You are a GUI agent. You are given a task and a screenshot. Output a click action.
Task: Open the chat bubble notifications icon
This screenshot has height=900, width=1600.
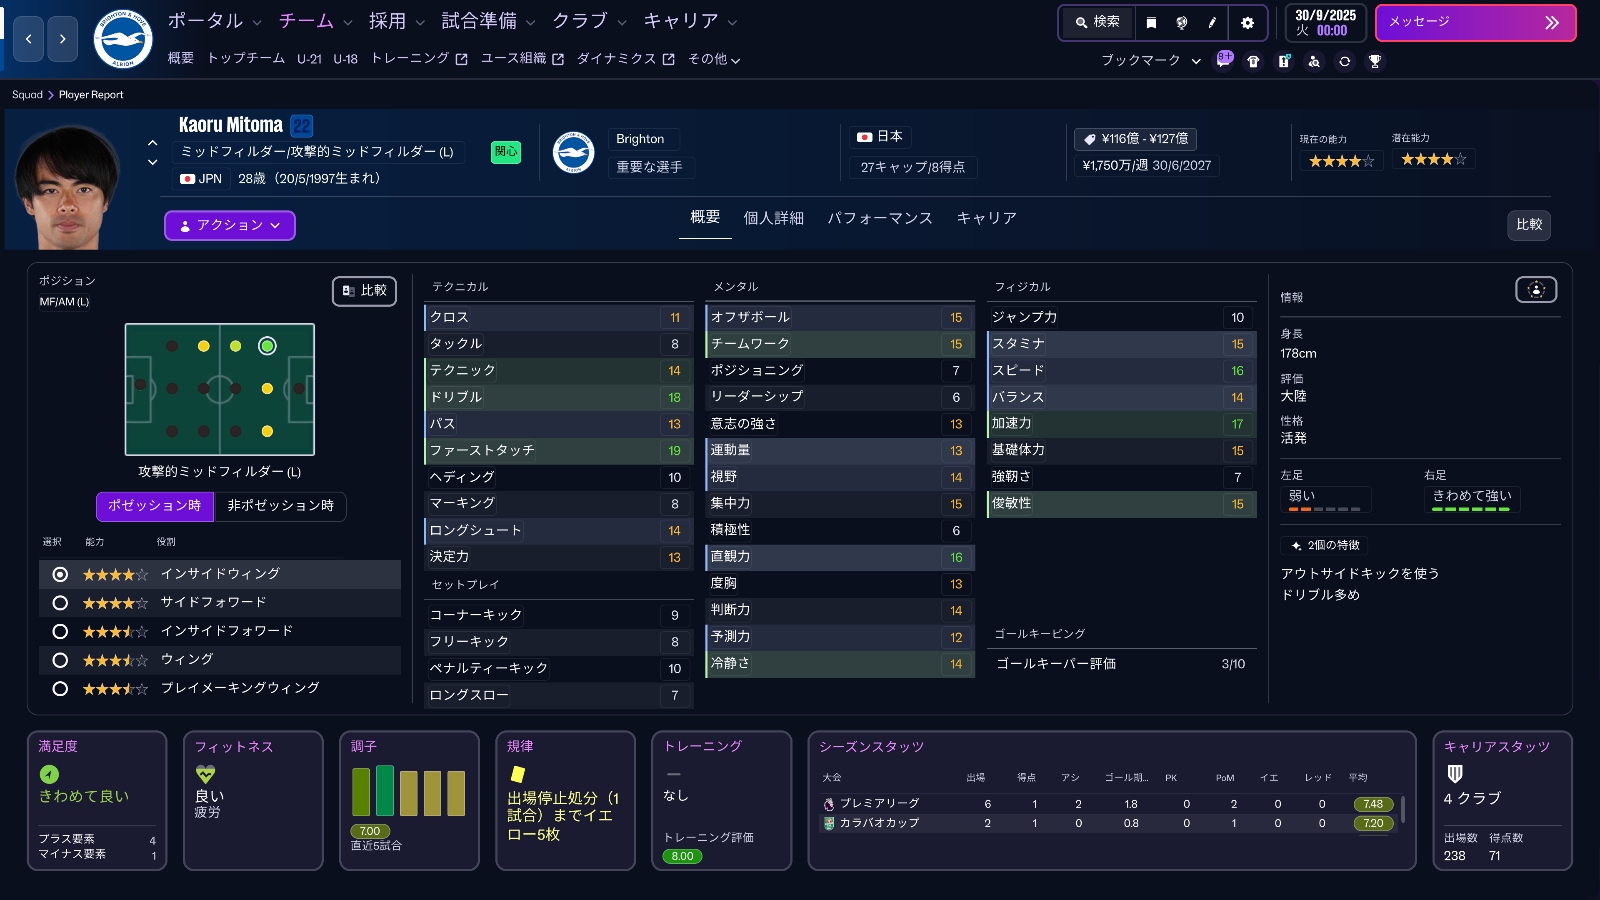[1224, 60]
